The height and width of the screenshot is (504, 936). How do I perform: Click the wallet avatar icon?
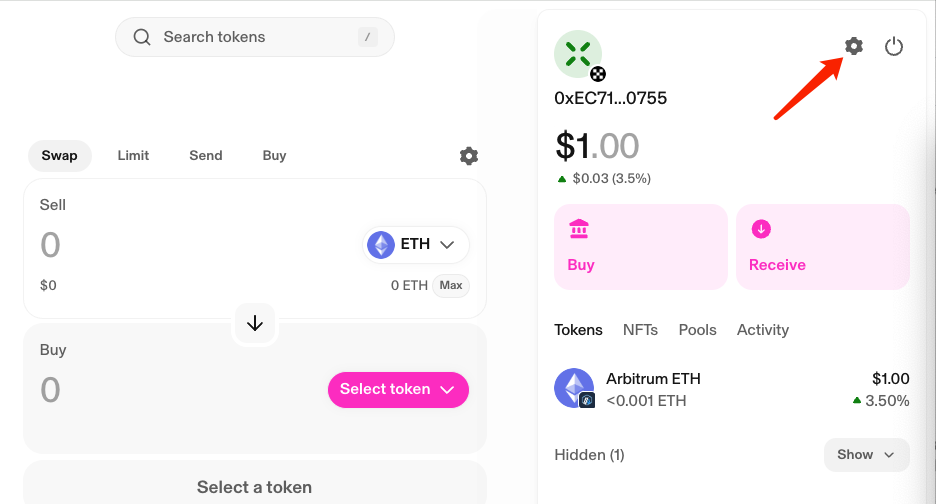point(578,54)
